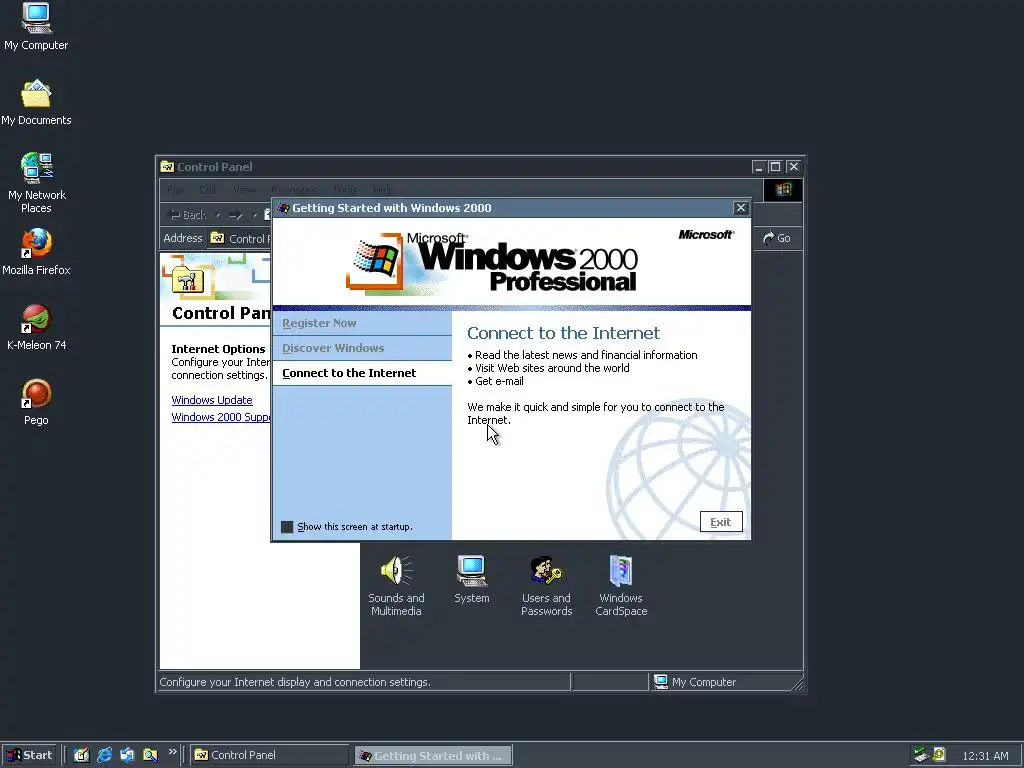Image resolution: width=1024 pixels, height=768 pixels.
Task: Click the folder search quick launch icon
Action: coord(150,755)
